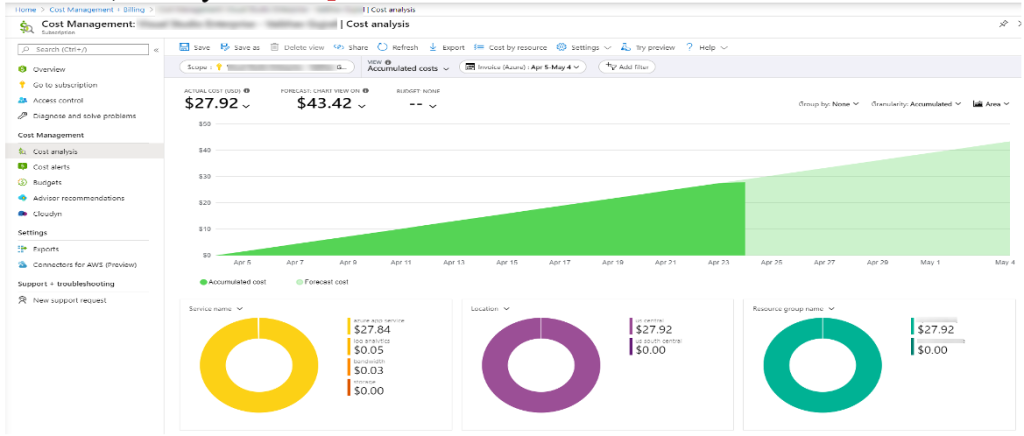
Task: Click the Refresh circular arrow icon
Action: click(383, 48)
